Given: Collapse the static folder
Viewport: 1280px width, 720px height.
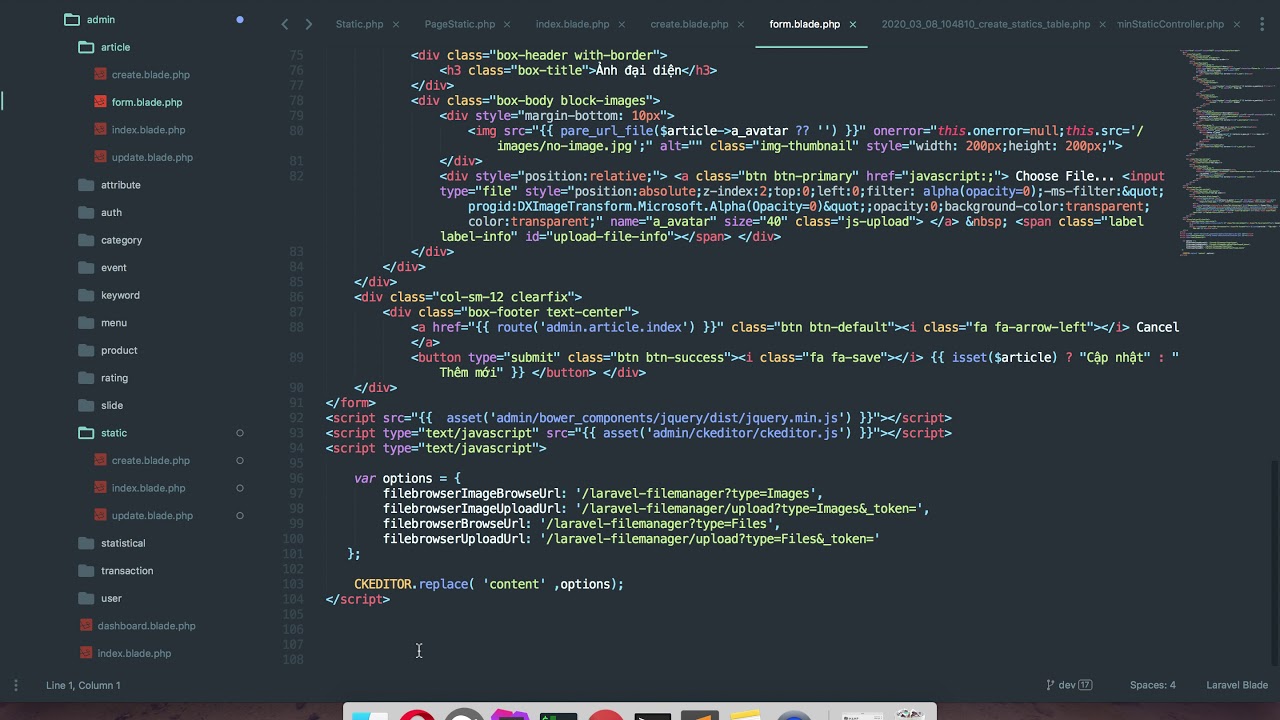Looking at the screenshot, I should pyautogui.click(x=85, y=433).
